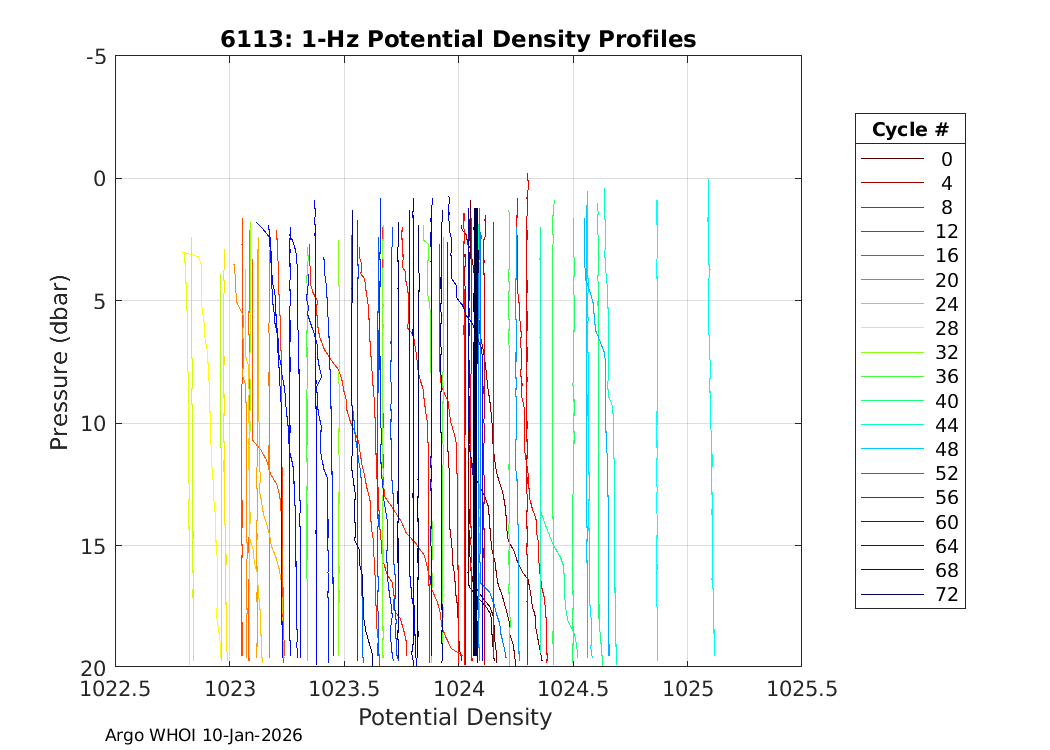Choose the cyan line swatch for cycle 44

(892, 425)
